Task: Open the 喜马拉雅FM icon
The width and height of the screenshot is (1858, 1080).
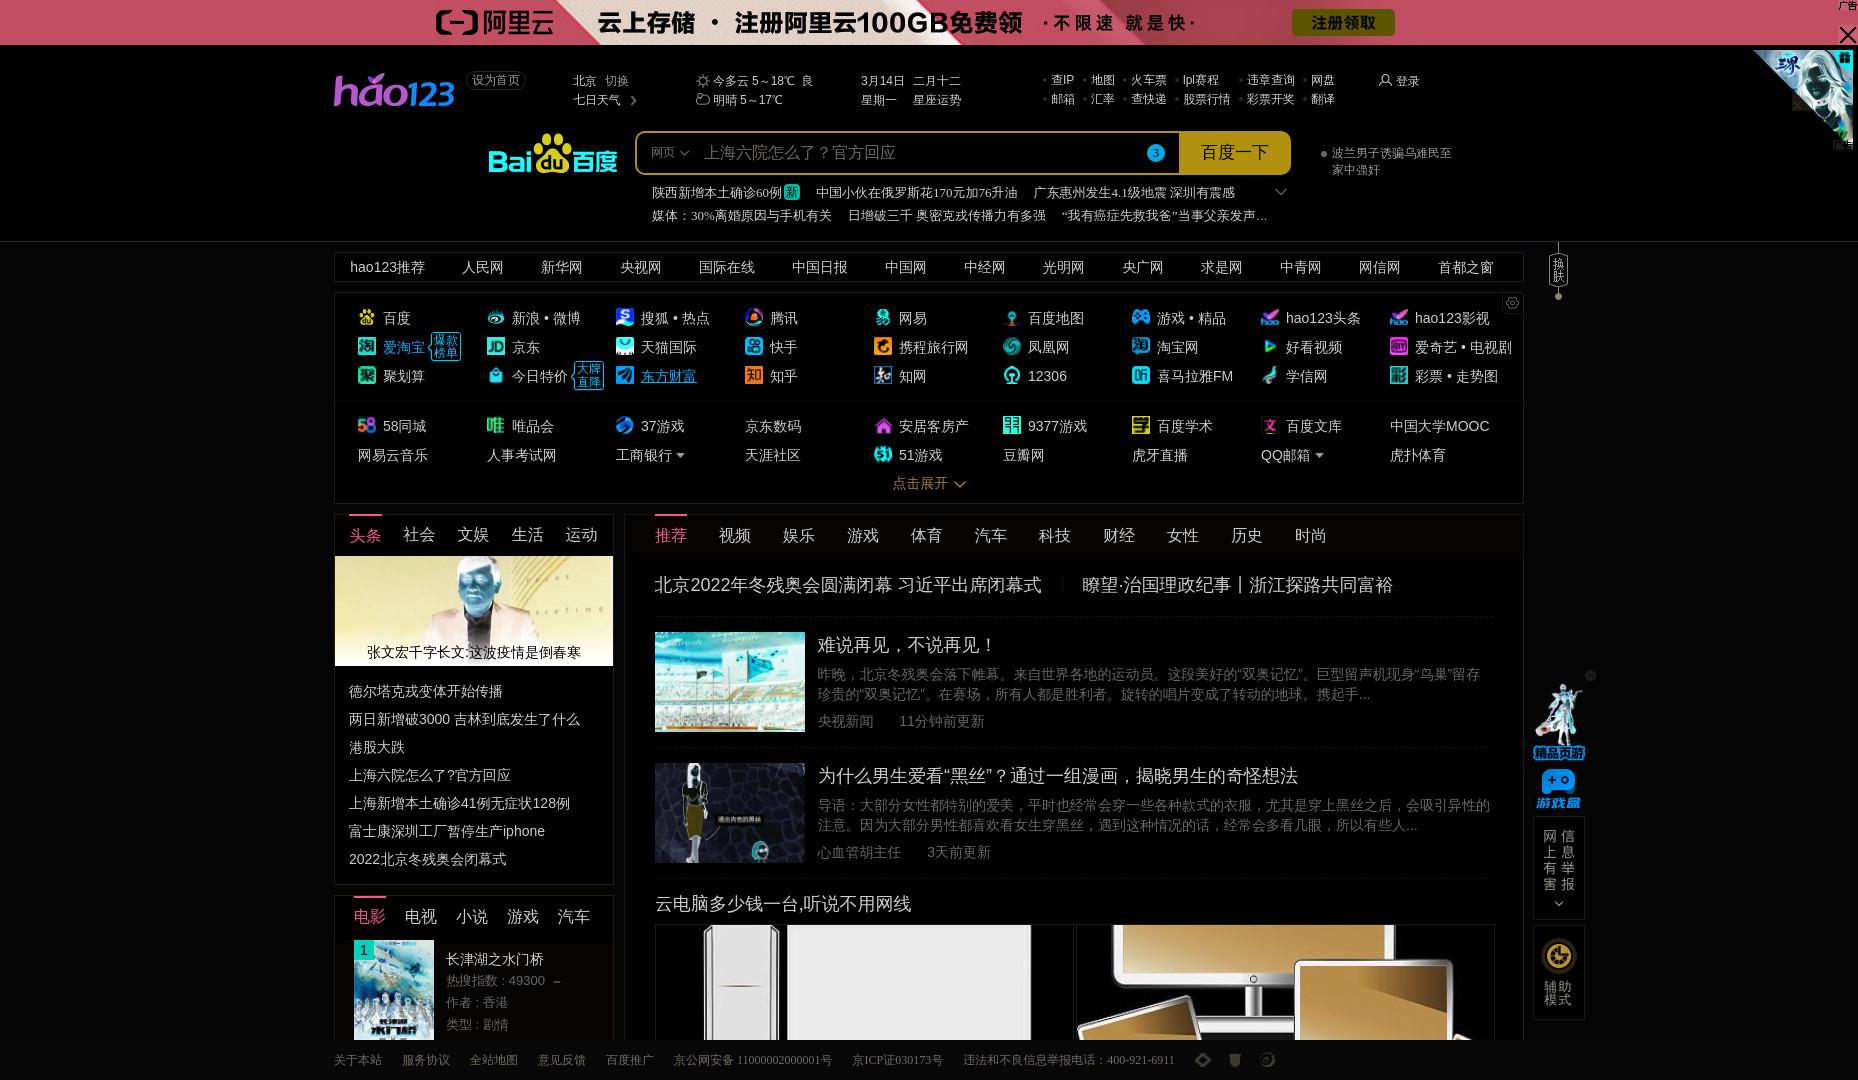Action: coord(1141,376)
